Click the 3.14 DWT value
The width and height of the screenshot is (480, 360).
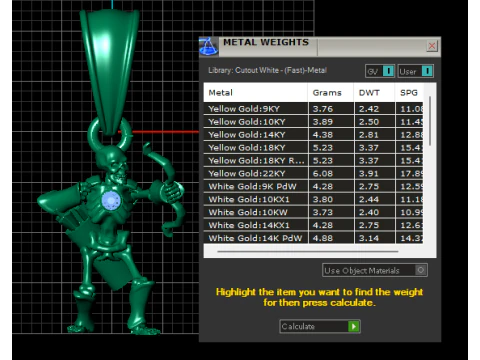369,238
